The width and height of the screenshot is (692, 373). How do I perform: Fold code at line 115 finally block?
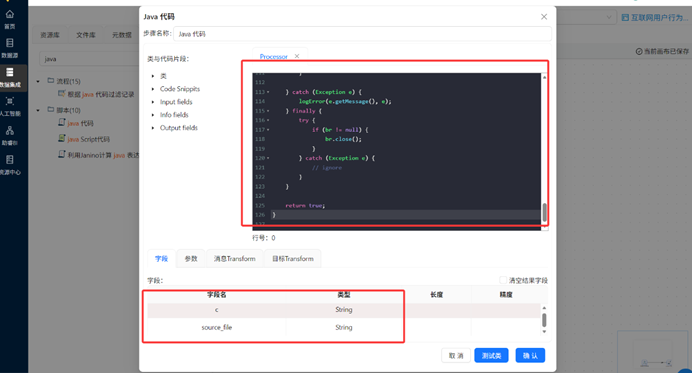pos(268,111)
